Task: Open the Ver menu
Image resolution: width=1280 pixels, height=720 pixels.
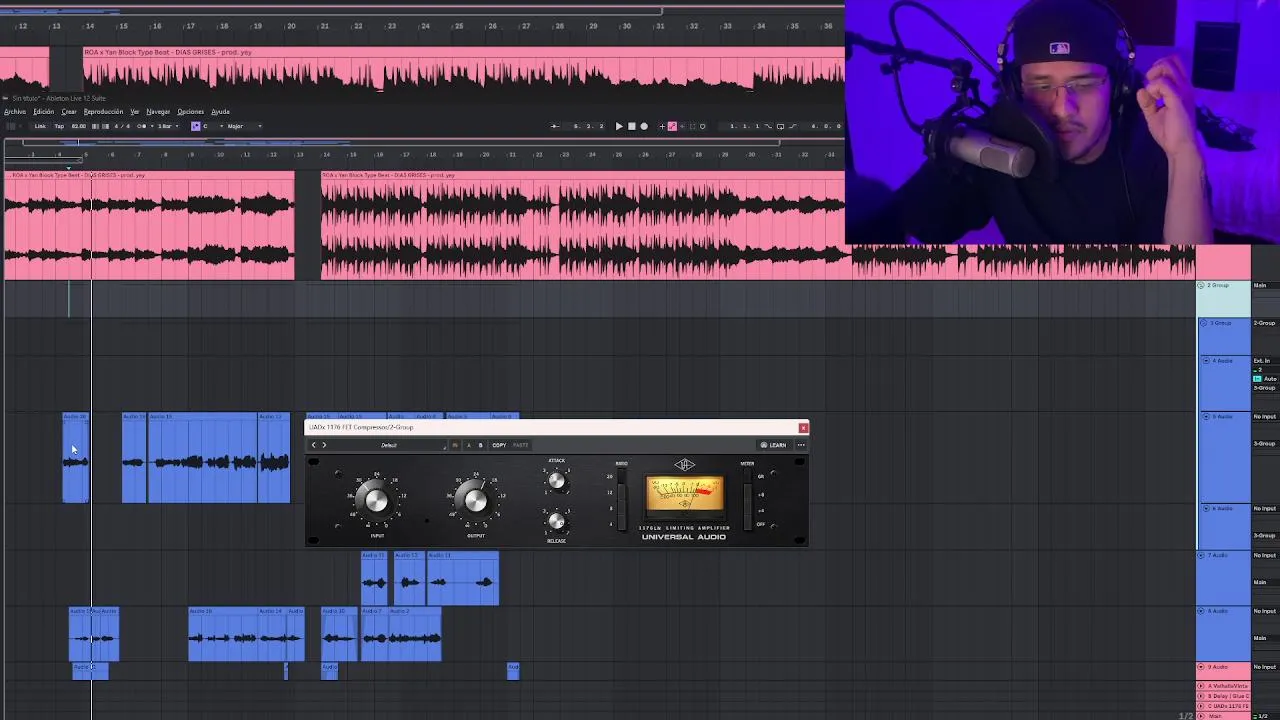Action: tap(134, 111)
